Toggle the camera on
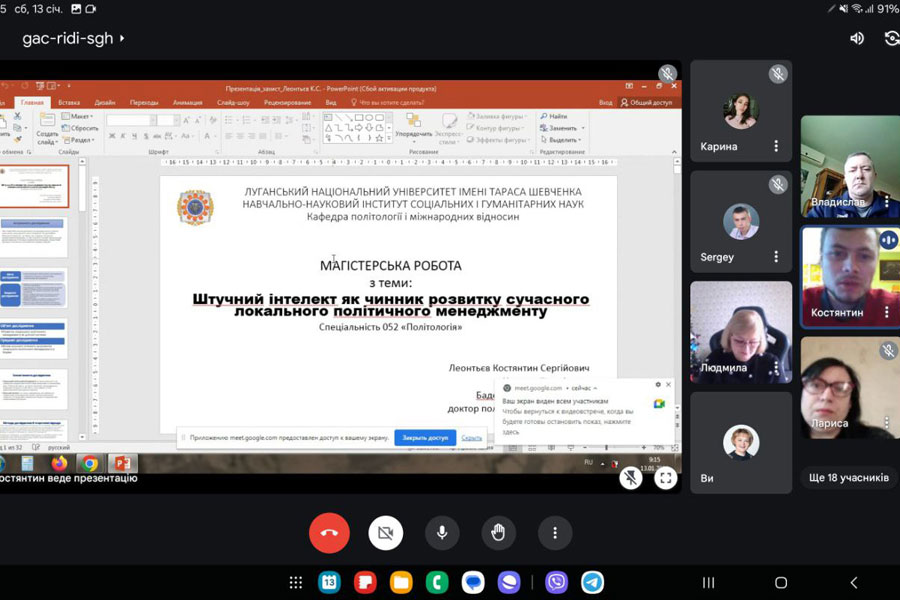This screenshot has width=900, height=600. [x=385, y=533]
